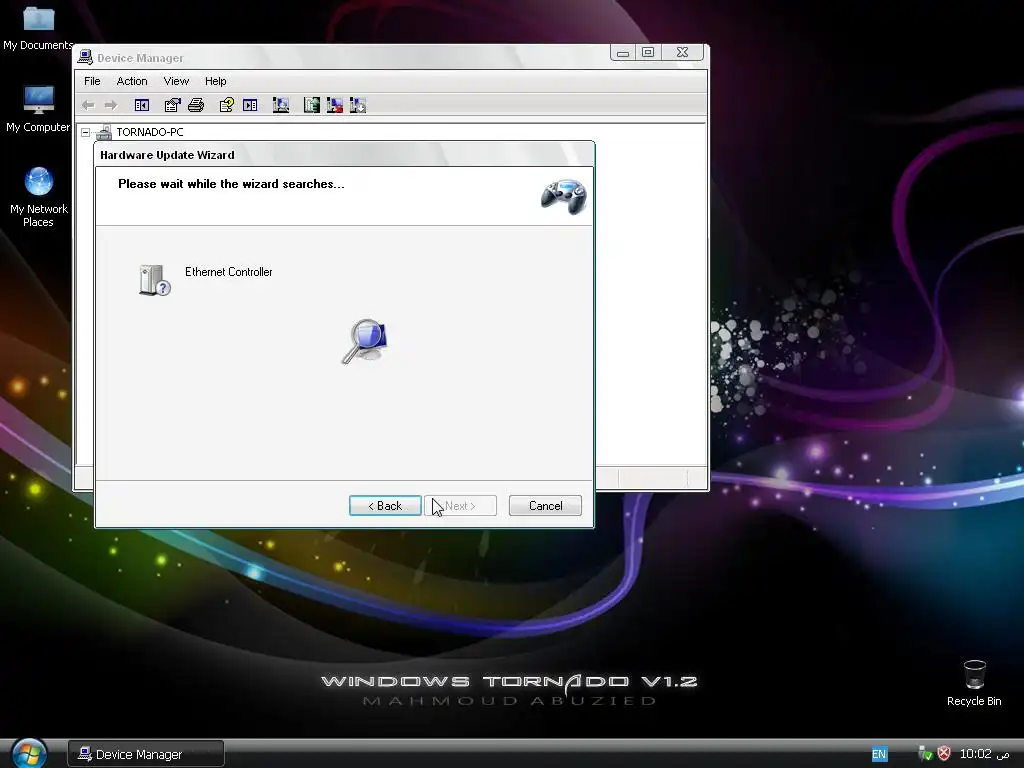
Task: Click the Device Manager title text
Action: click(x=140, y=58)
